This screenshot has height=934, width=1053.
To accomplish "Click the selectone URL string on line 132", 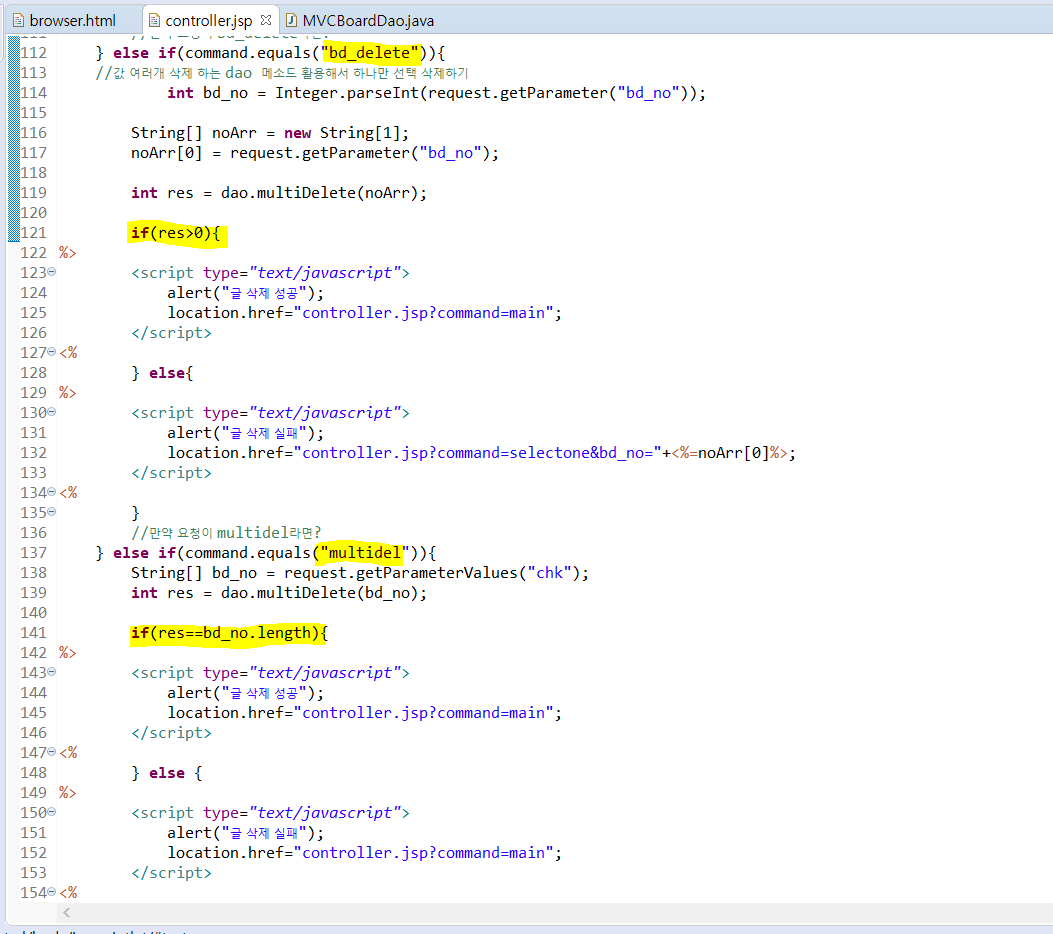I will pos(477,453).
